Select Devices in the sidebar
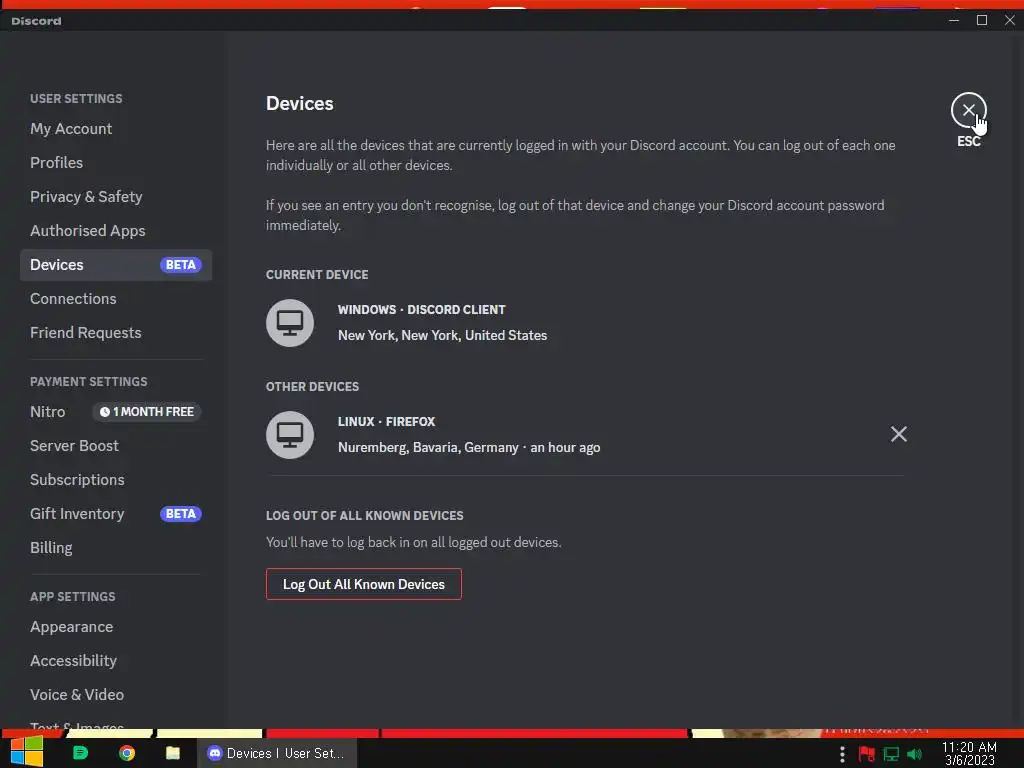Screen dimensions: 1024x768 click(116, 265)
